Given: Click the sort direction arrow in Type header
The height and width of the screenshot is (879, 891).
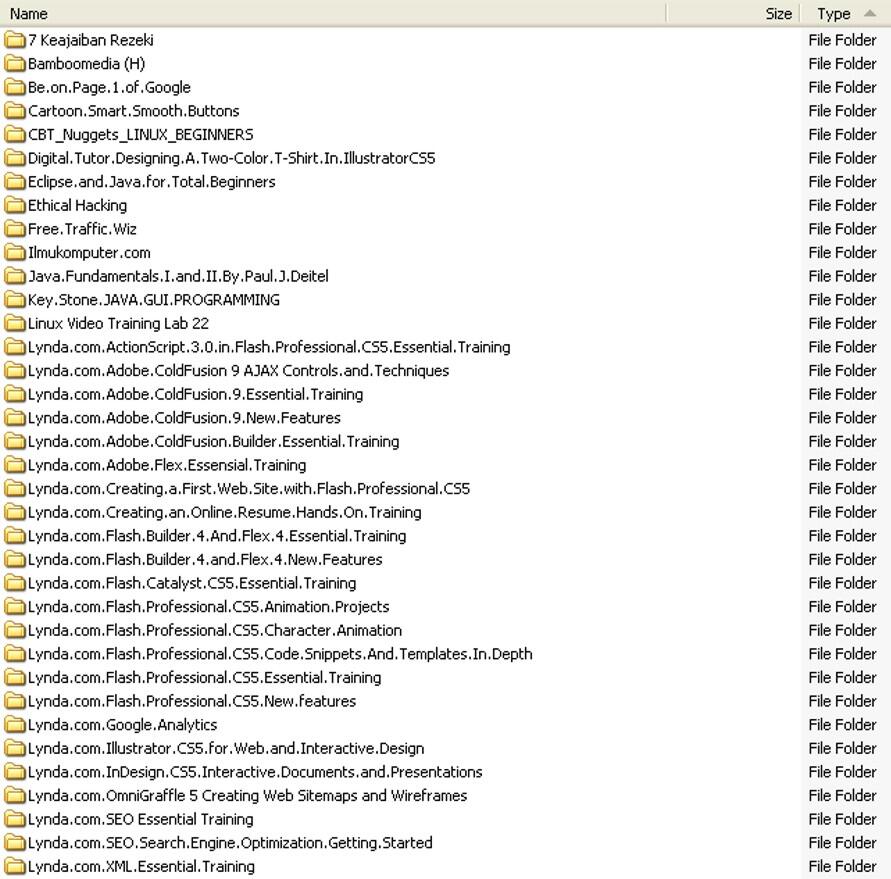Looking at the screenshot, I should (869, 13).
